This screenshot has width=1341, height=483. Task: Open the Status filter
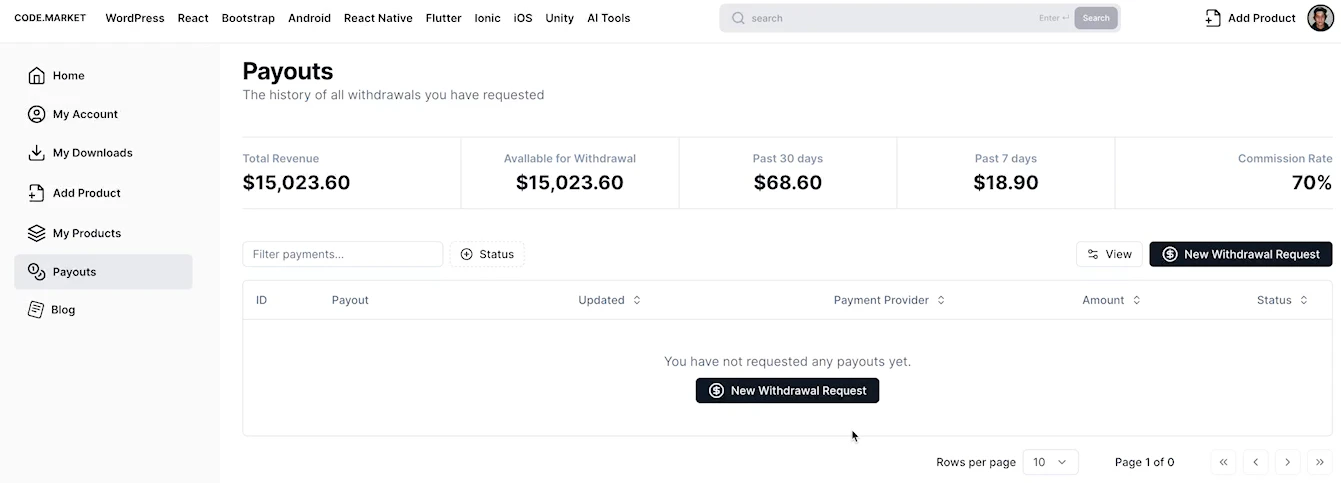click(487, 254)
